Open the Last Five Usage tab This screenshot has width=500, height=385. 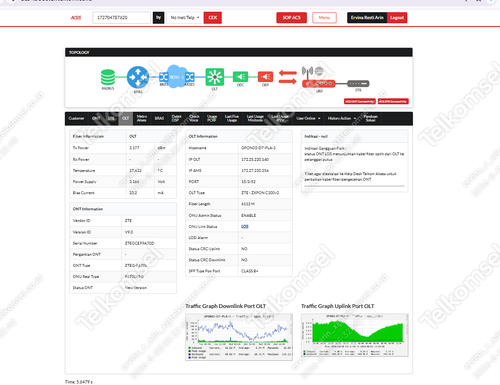(232, 118)
